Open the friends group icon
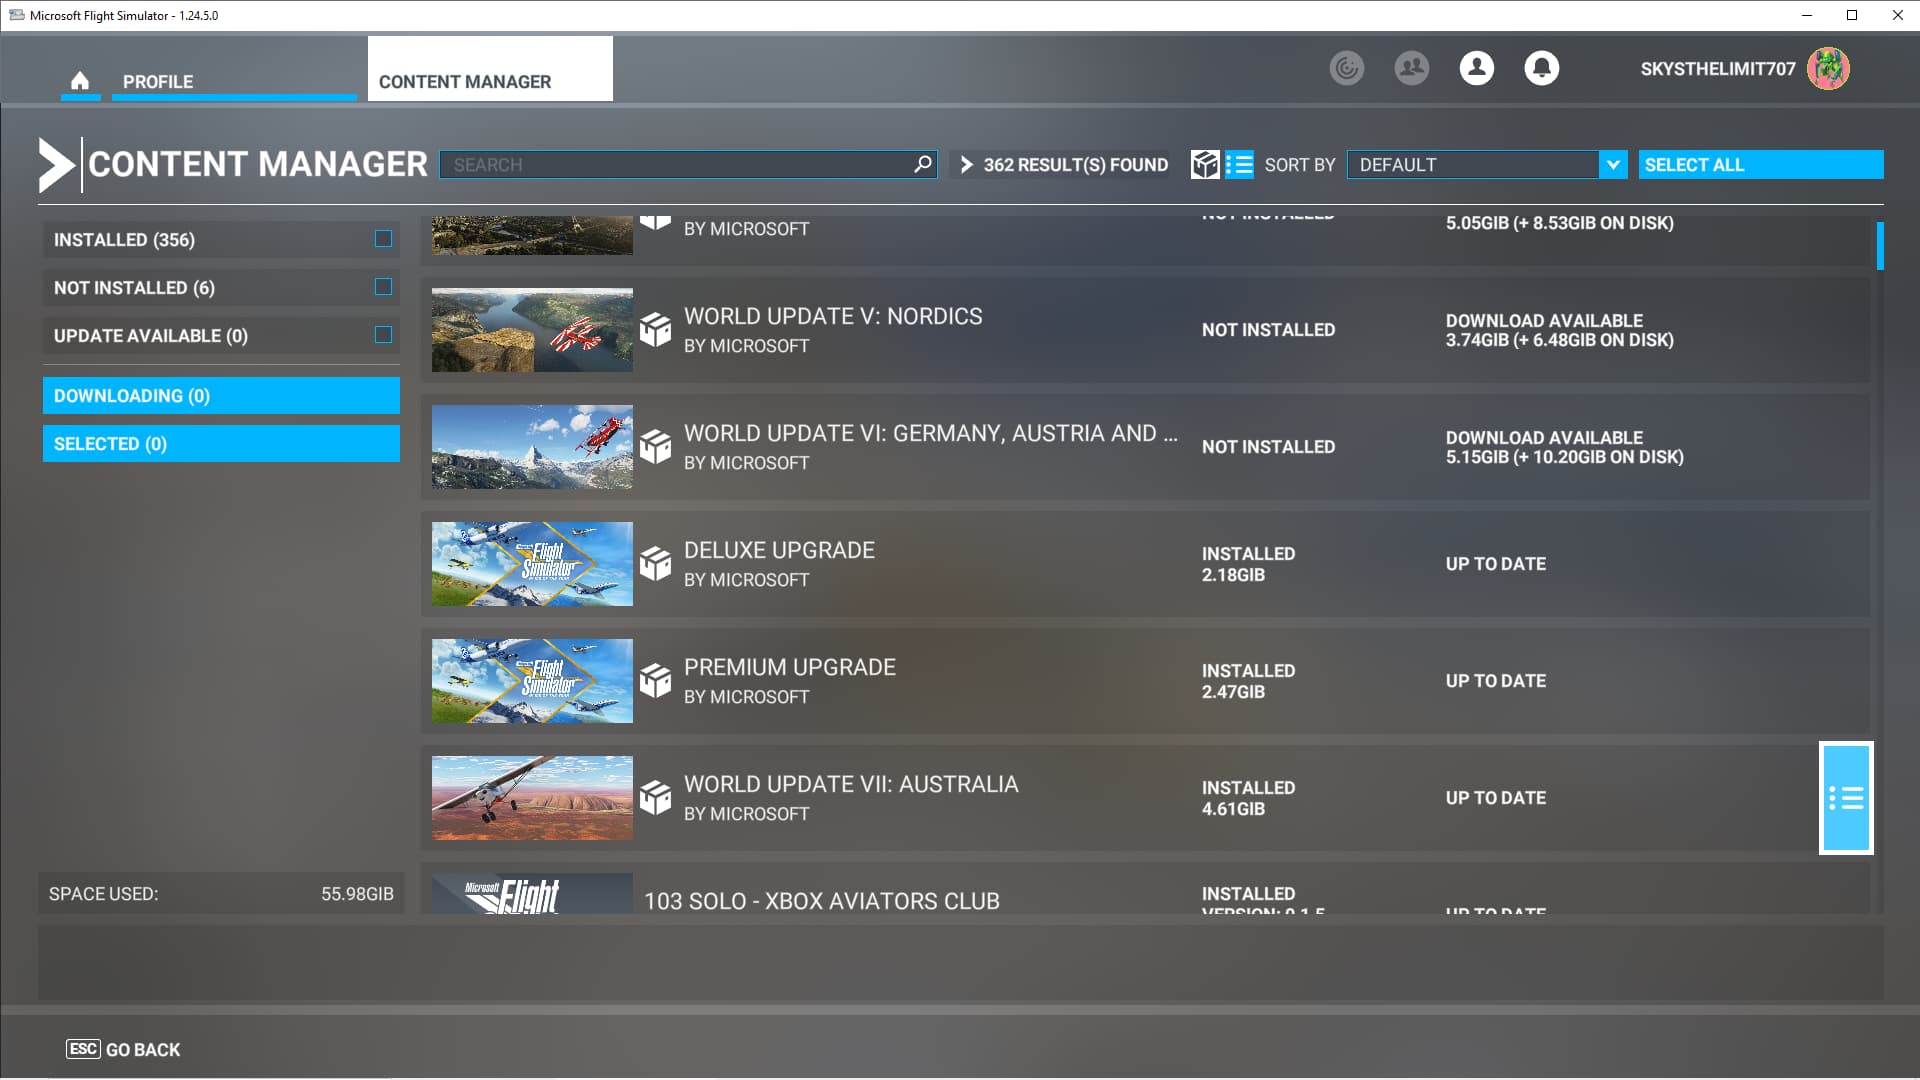This screenshot has height=1080, width=1920. point(1412,68)
